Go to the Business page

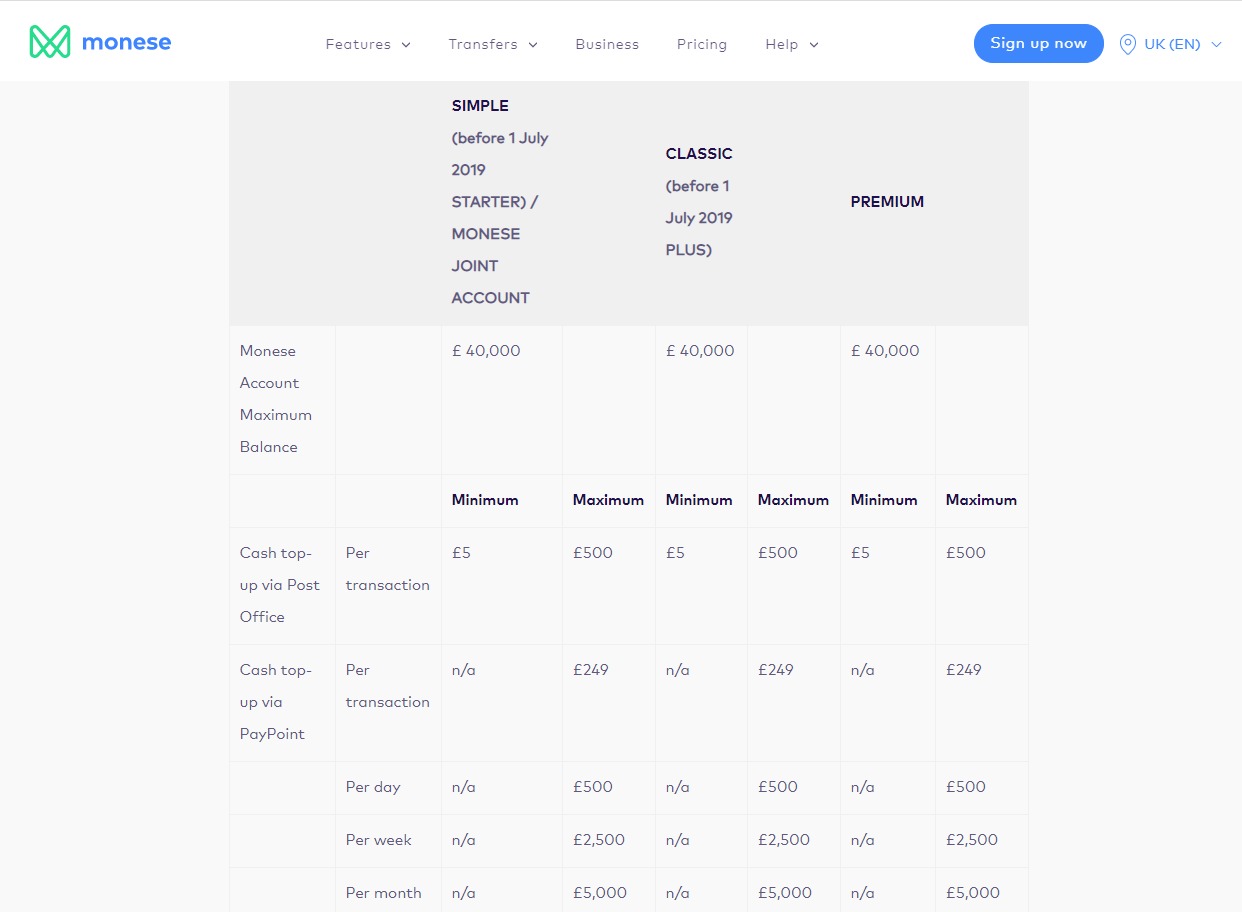pos(607,44)
